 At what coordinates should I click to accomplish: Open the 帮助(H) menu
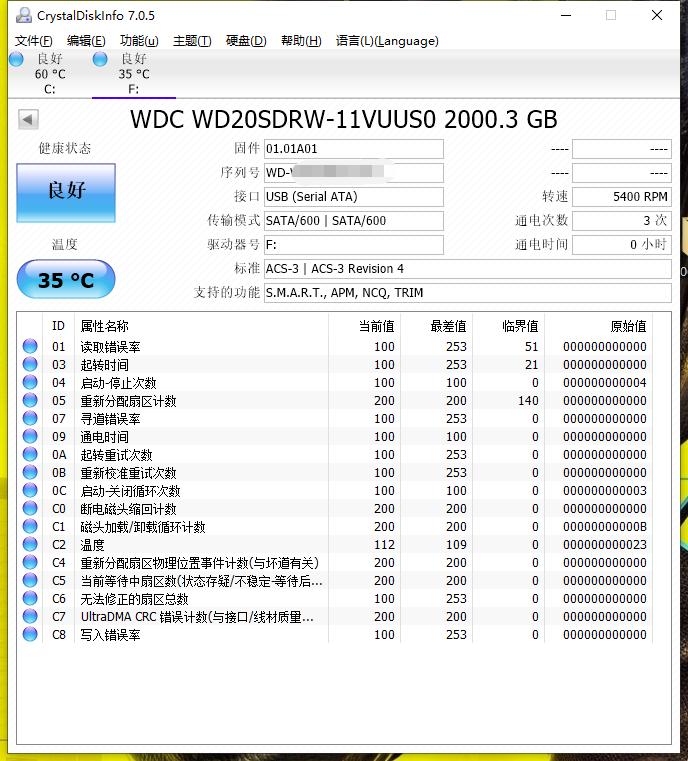click(301, 41)
